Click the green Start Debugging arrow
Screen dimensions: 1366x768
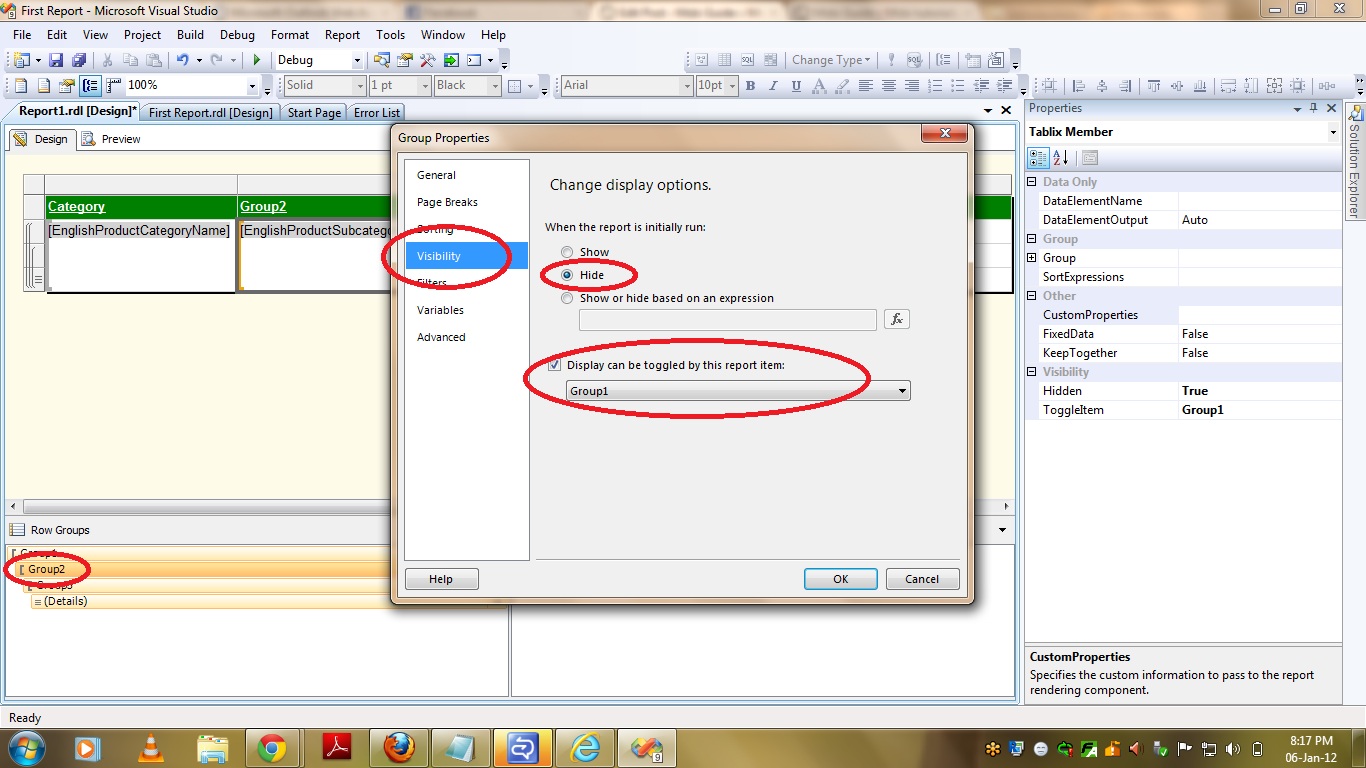coord(257,61)
